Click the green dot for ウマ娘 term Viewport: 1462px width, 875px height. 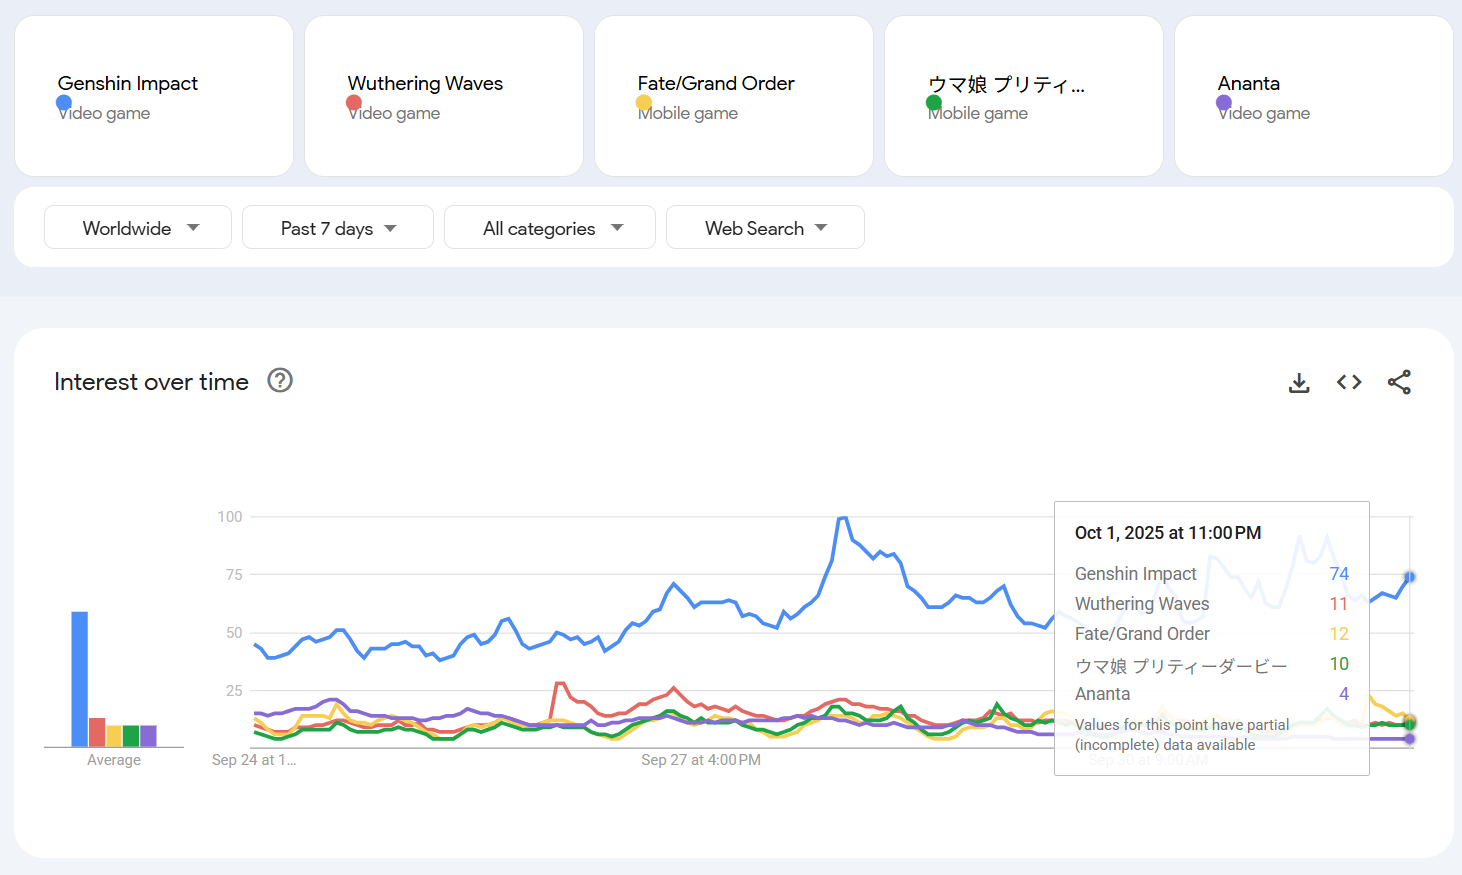[934, 102]
